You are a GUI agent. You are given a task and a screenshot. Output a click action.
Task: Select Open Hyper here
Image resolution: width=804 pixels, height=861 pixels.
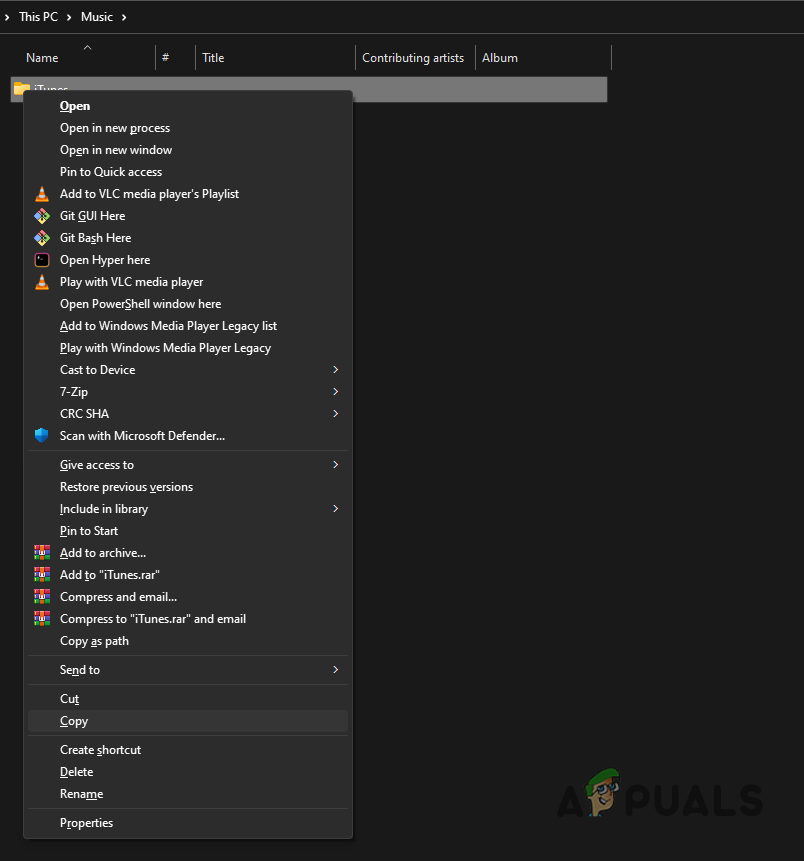(188, 260)
